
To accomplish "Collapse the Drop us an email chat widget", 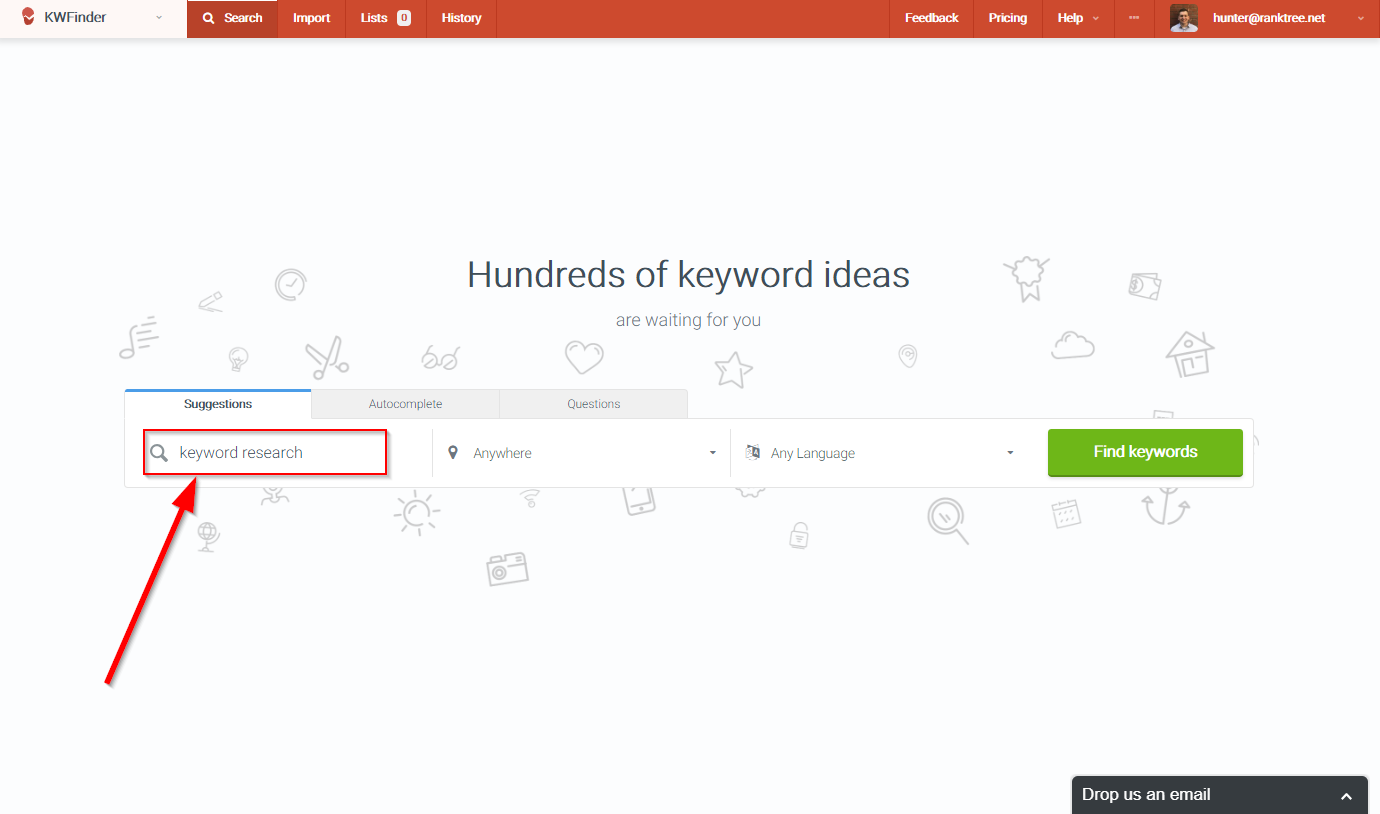I will click(1346, 794).
